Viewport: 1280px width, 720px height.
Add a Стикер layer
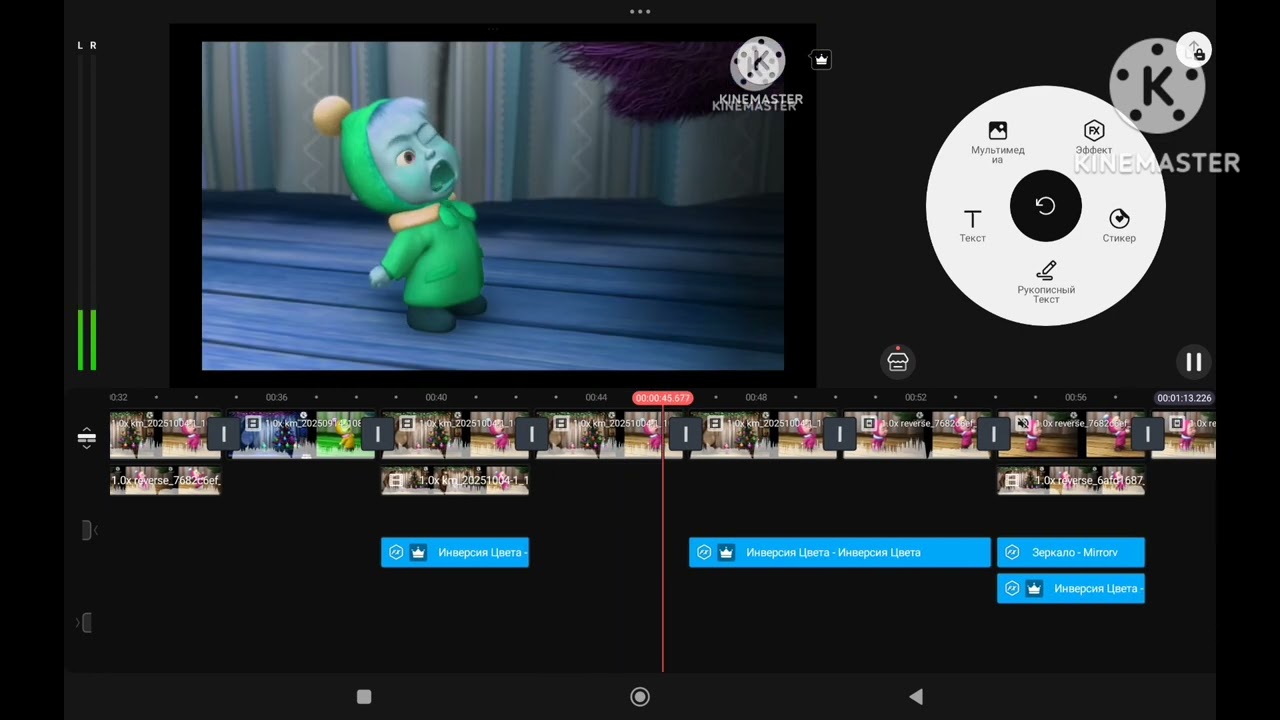pyautogui.click(x=1119, y=226)
